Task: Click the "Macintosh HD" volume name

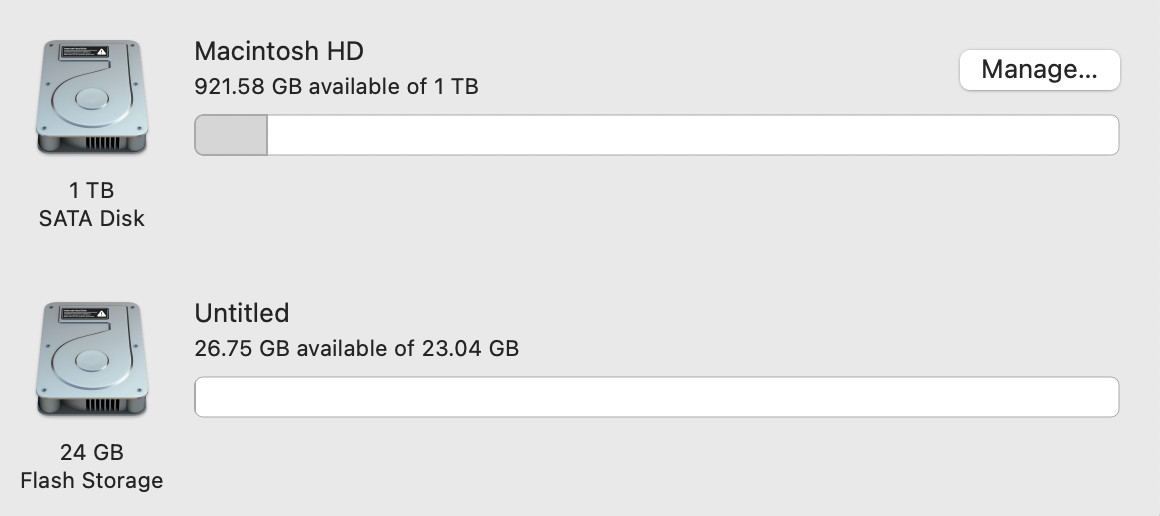Action: 279,51
